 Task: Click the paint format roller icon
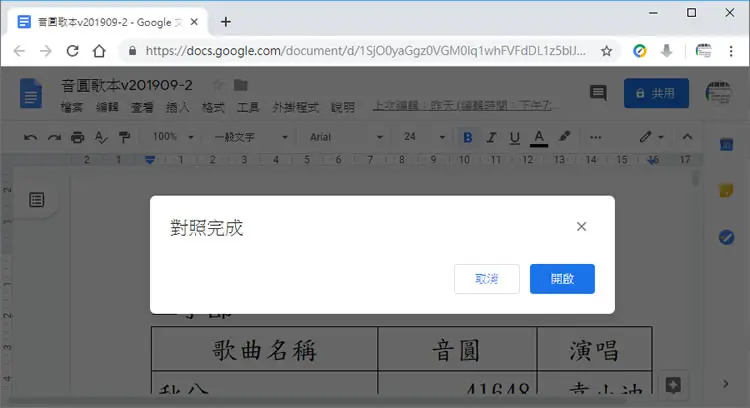click(x=125, y=137)
